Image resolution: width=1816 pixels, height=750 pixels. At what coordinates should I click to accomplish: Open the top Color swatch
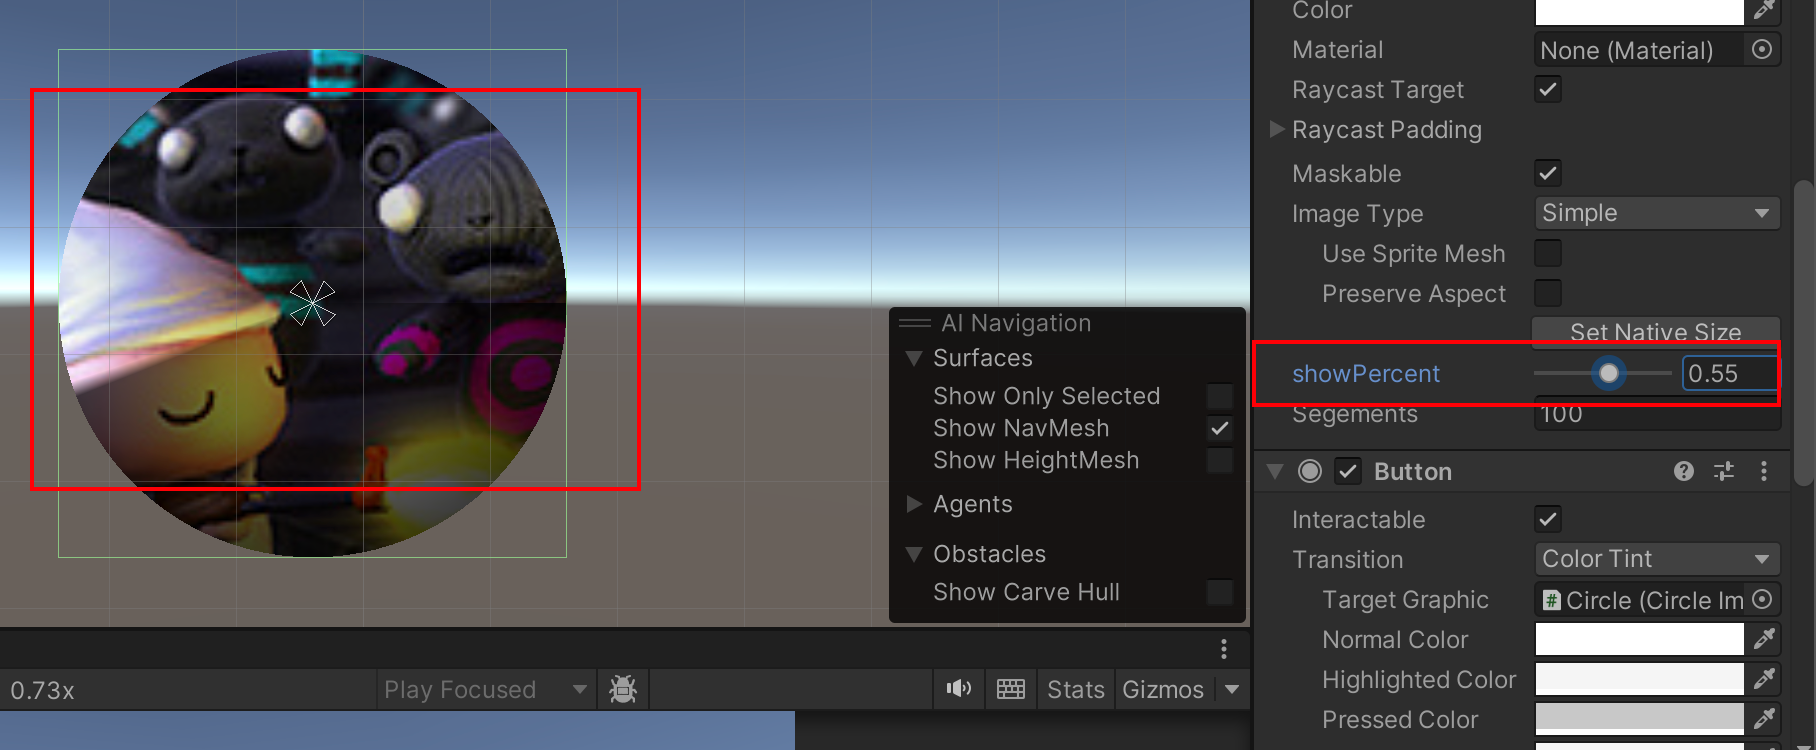[x=1640, y=11]
